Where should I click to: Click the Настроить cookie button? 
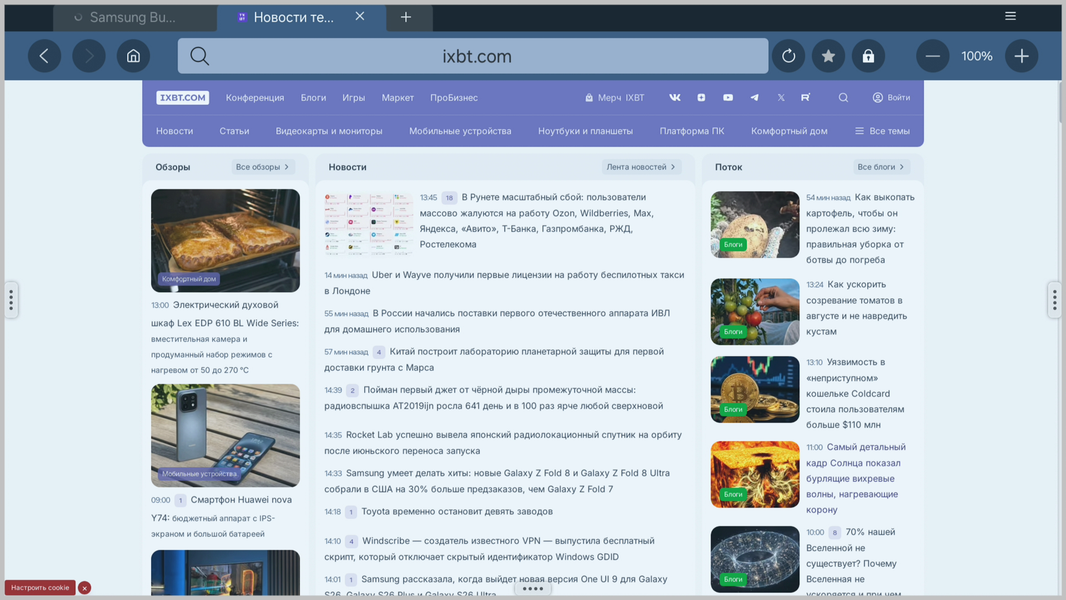(x=40, y=588)
